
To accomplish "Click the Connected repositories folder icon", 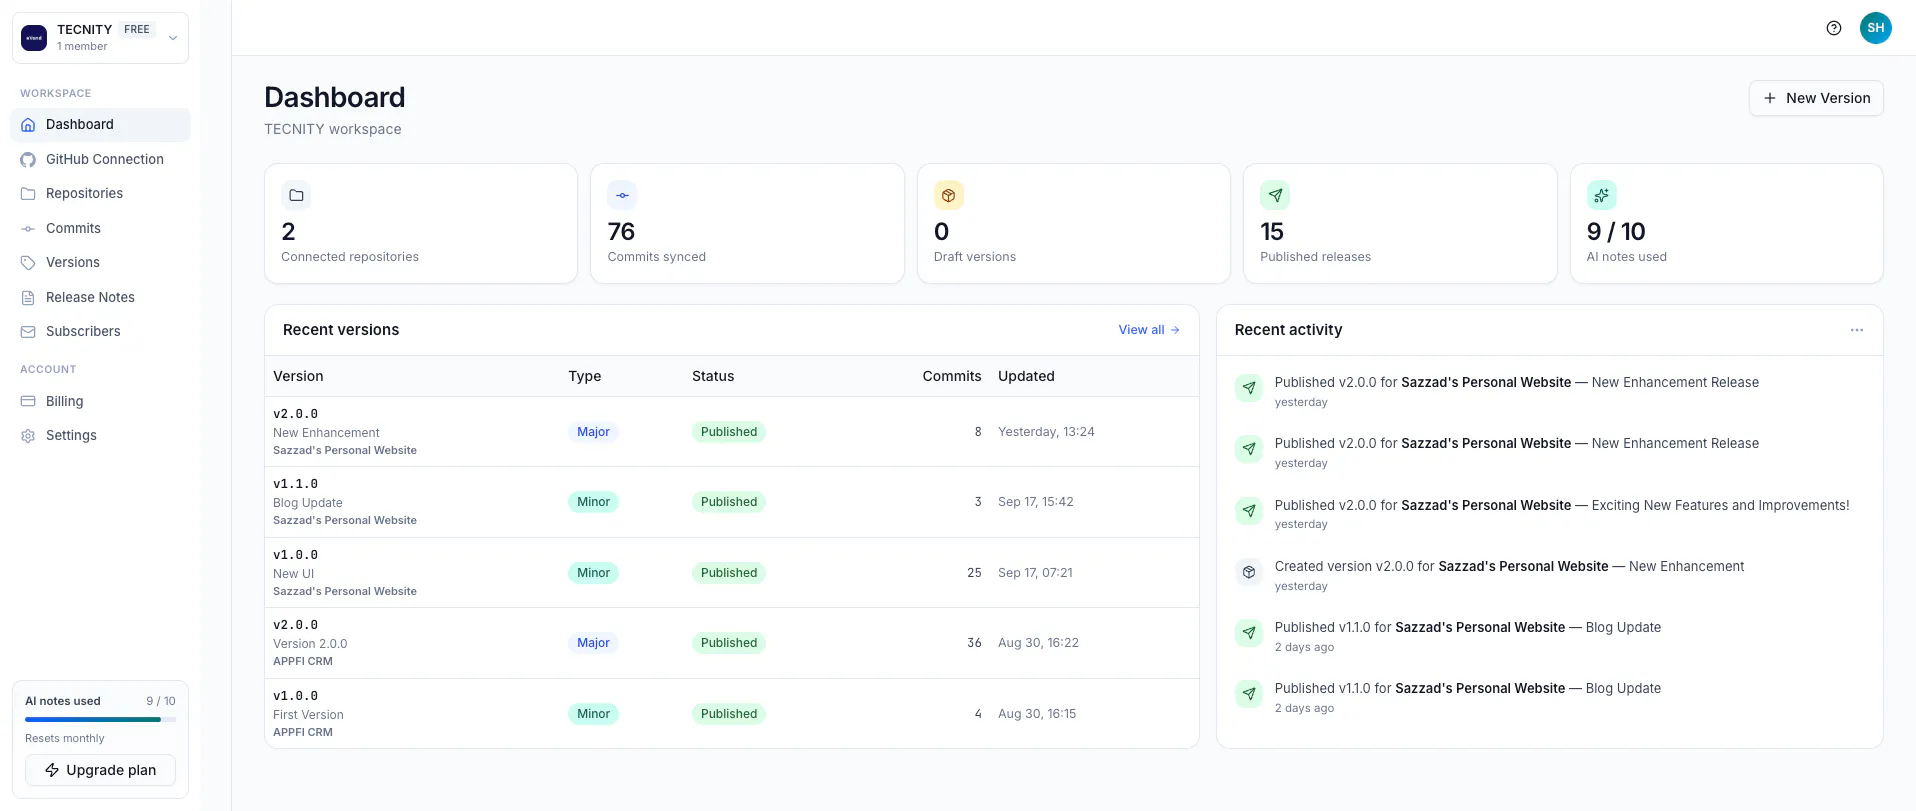I will [296, 195].
